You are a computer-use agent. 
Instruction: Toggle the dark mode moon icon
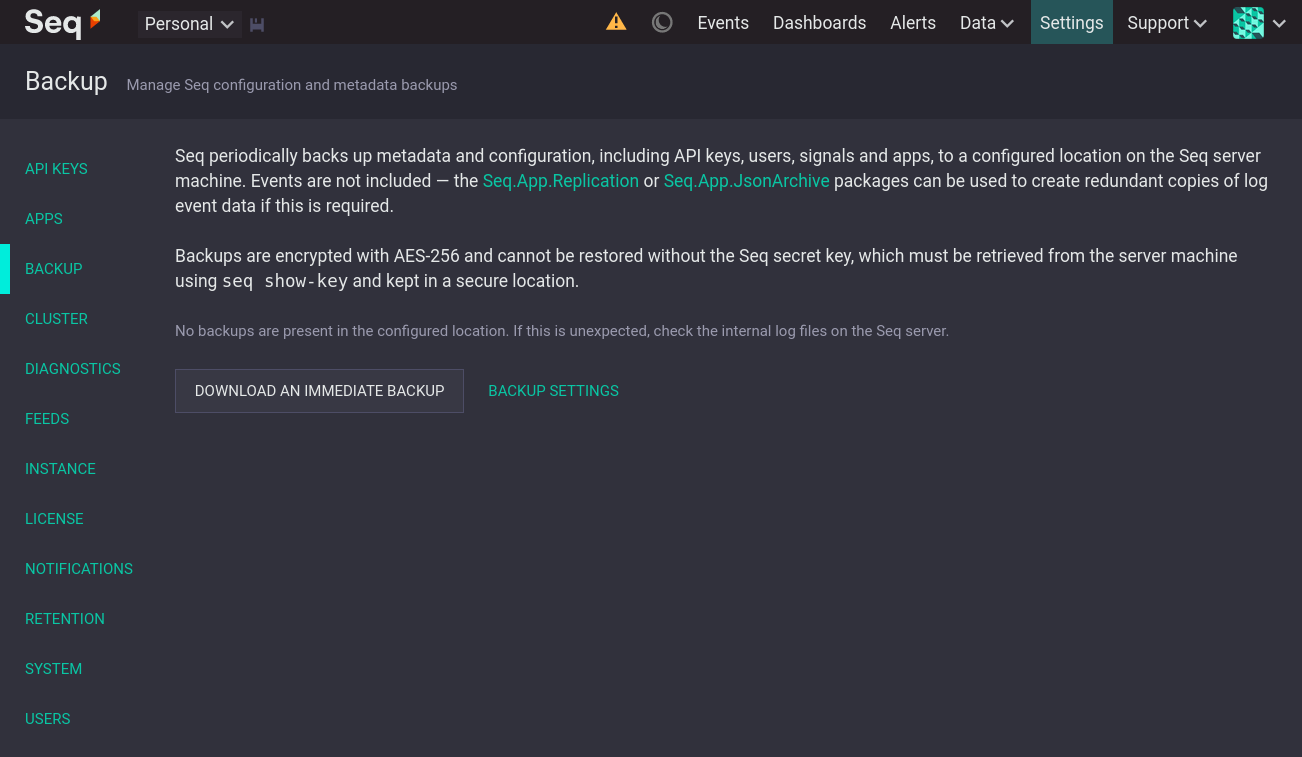click(x=662, y=22)
